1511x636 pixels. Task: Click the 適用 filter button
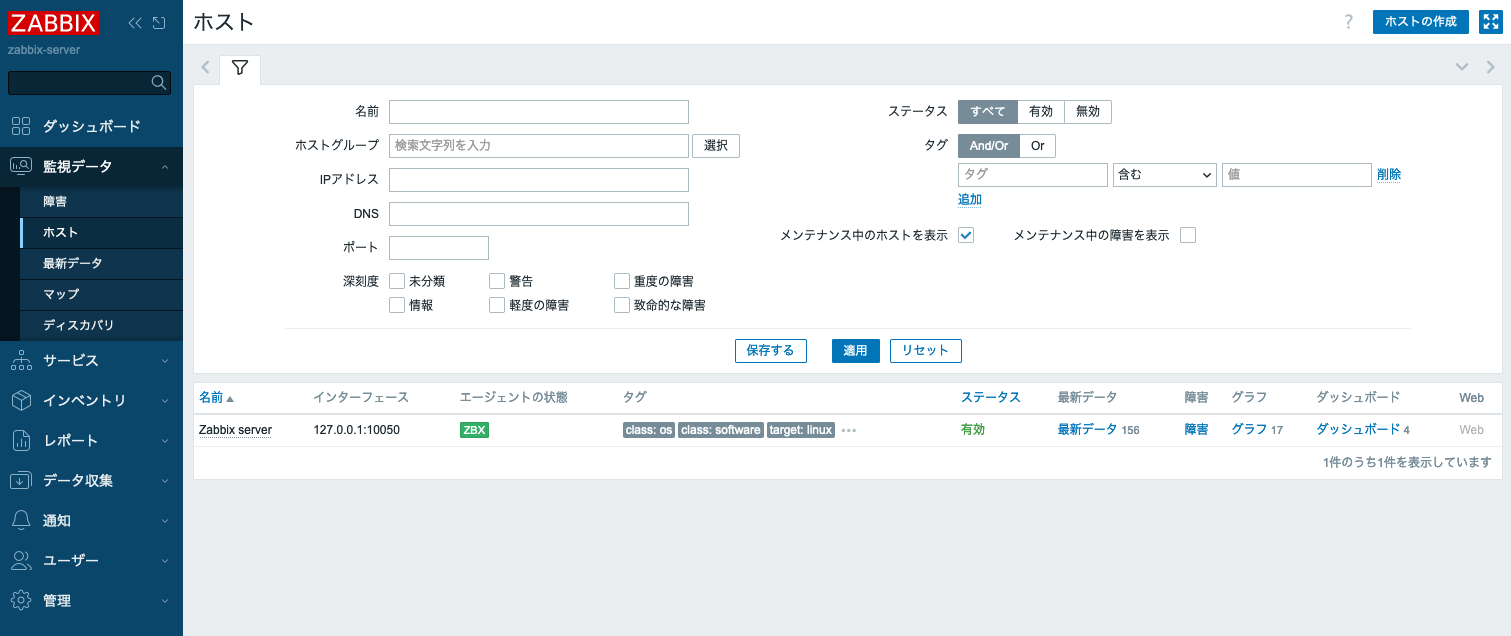[855, 350]
